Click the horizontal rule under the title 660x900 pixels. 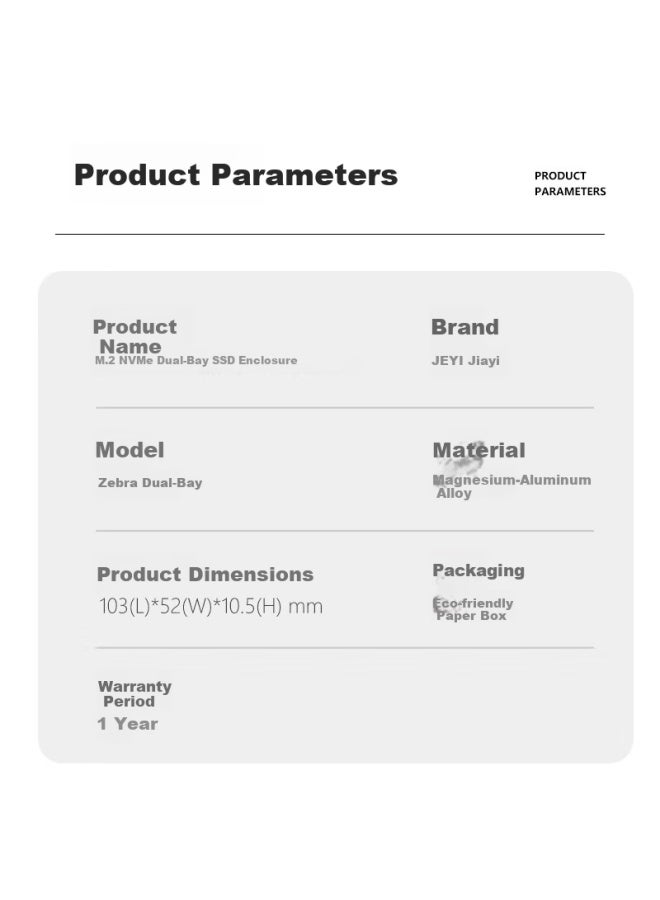tap(330, 234)
